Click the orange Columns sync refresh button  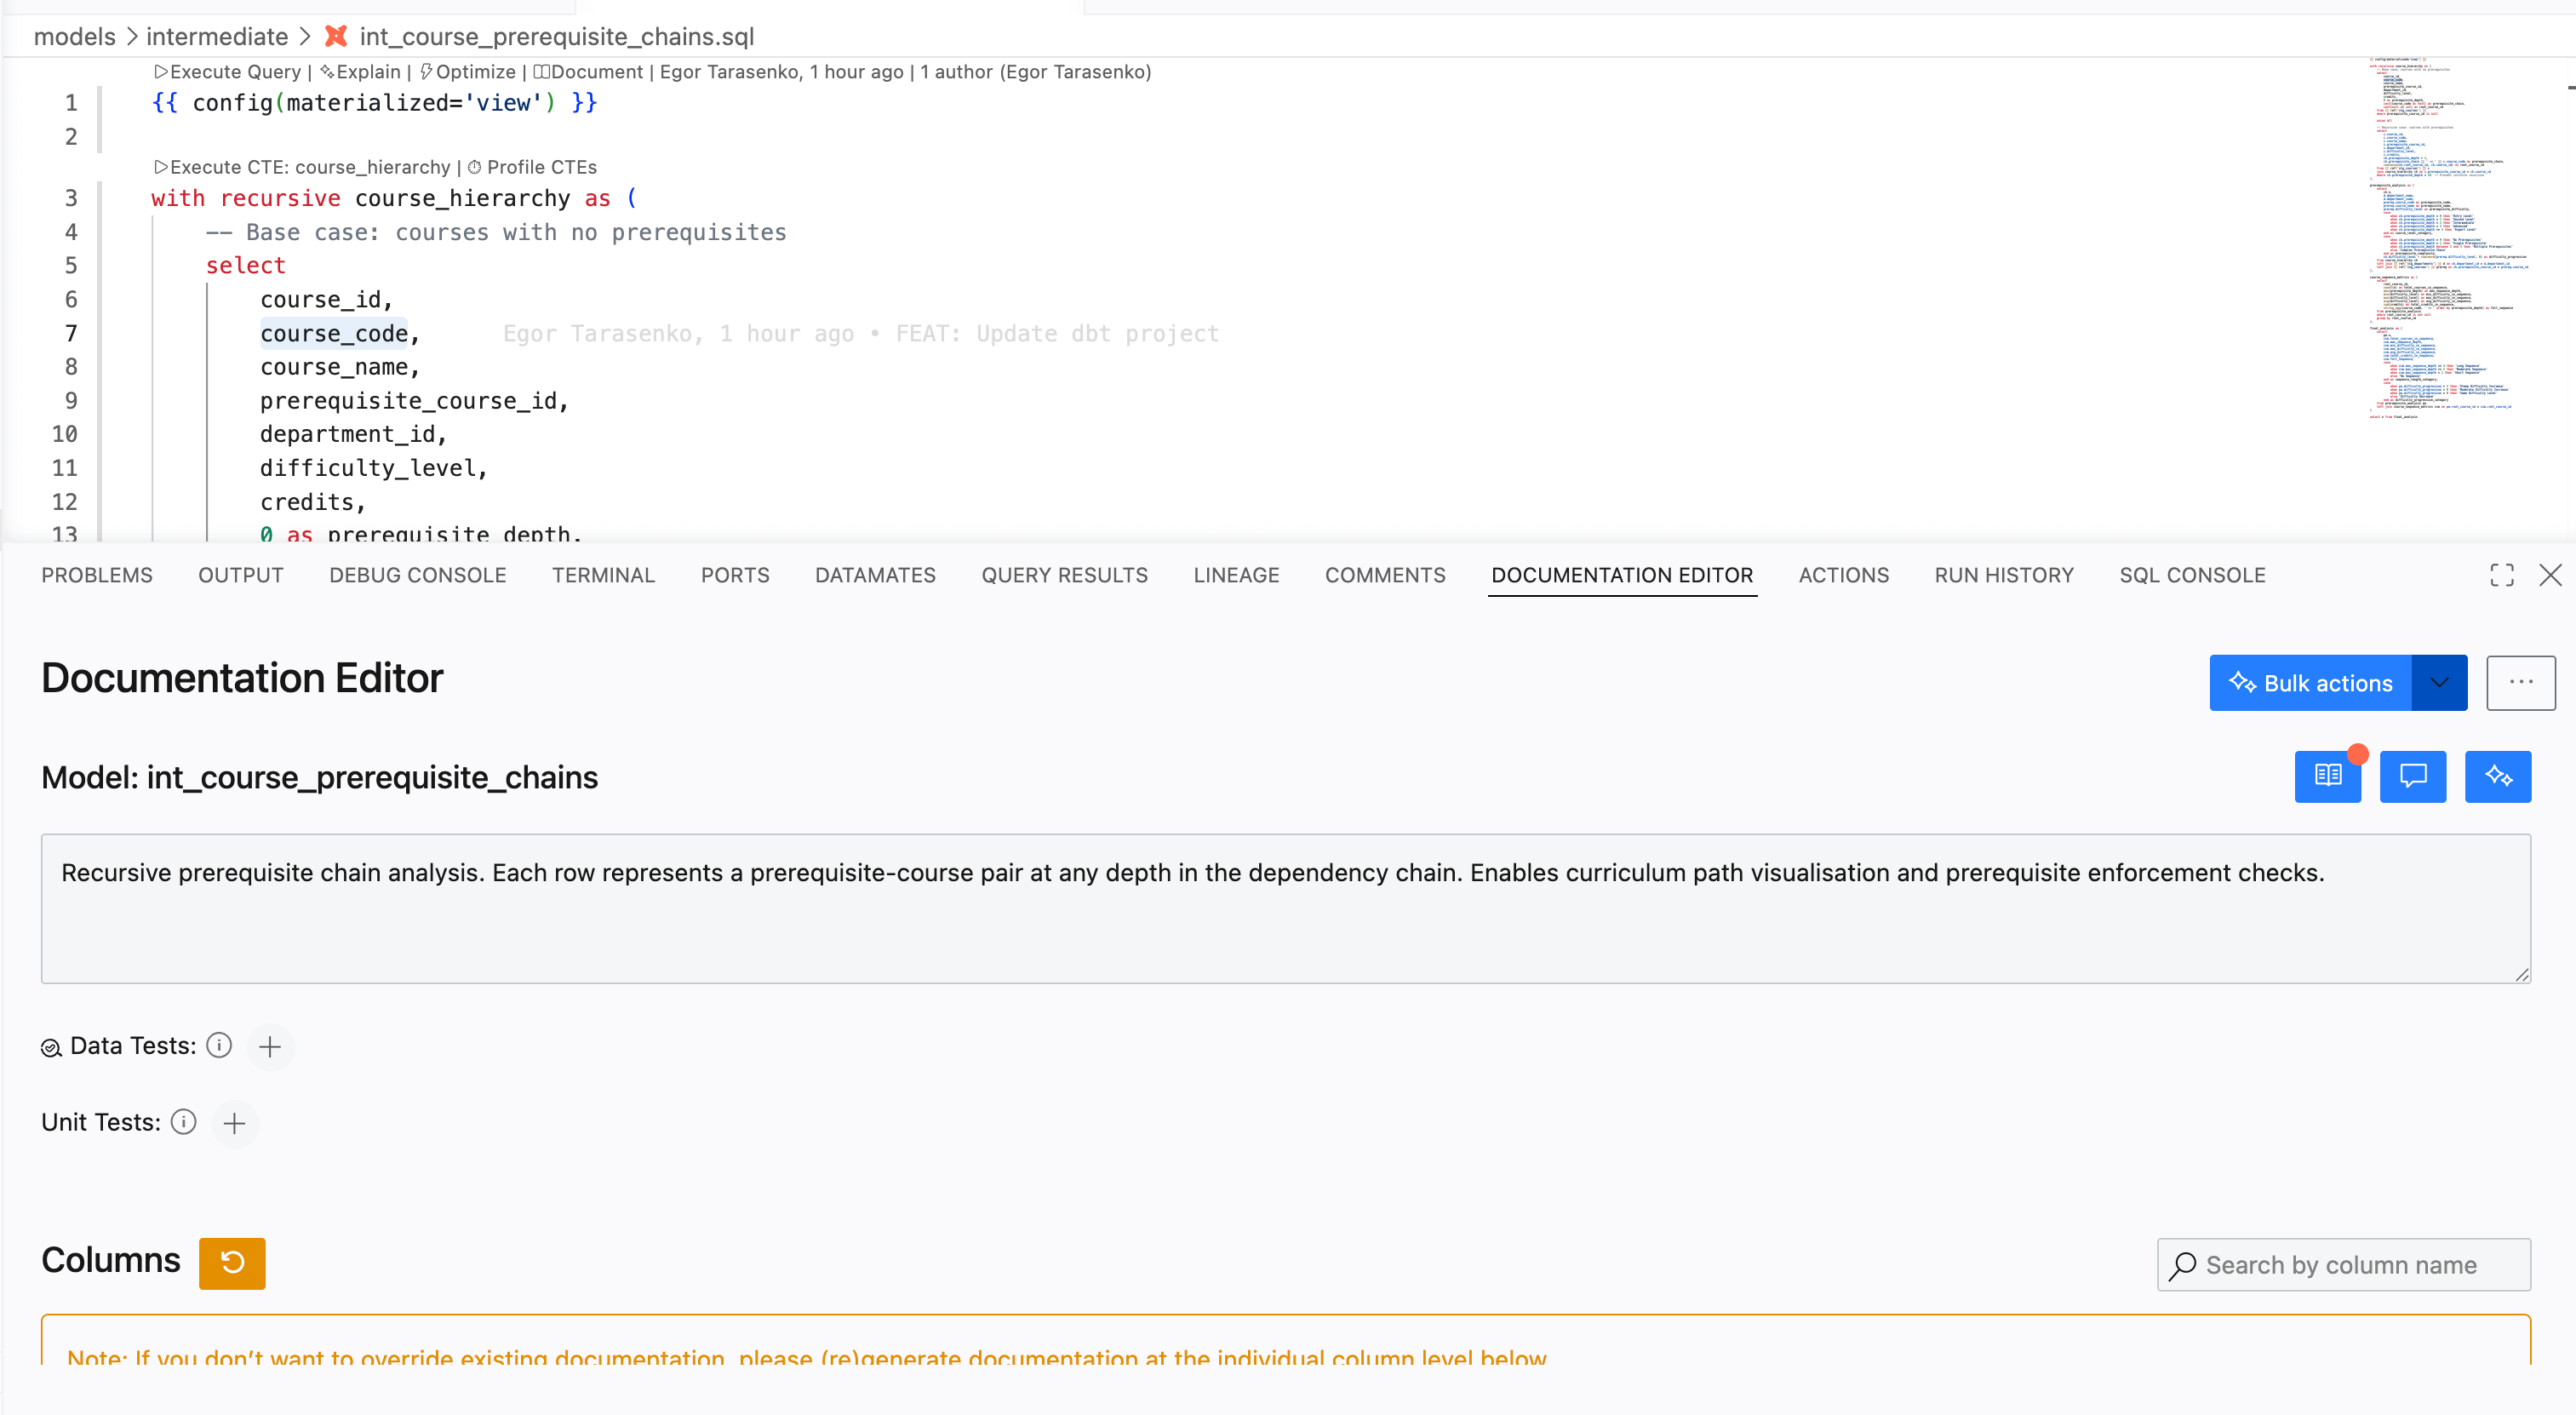tap(232, 1263)
